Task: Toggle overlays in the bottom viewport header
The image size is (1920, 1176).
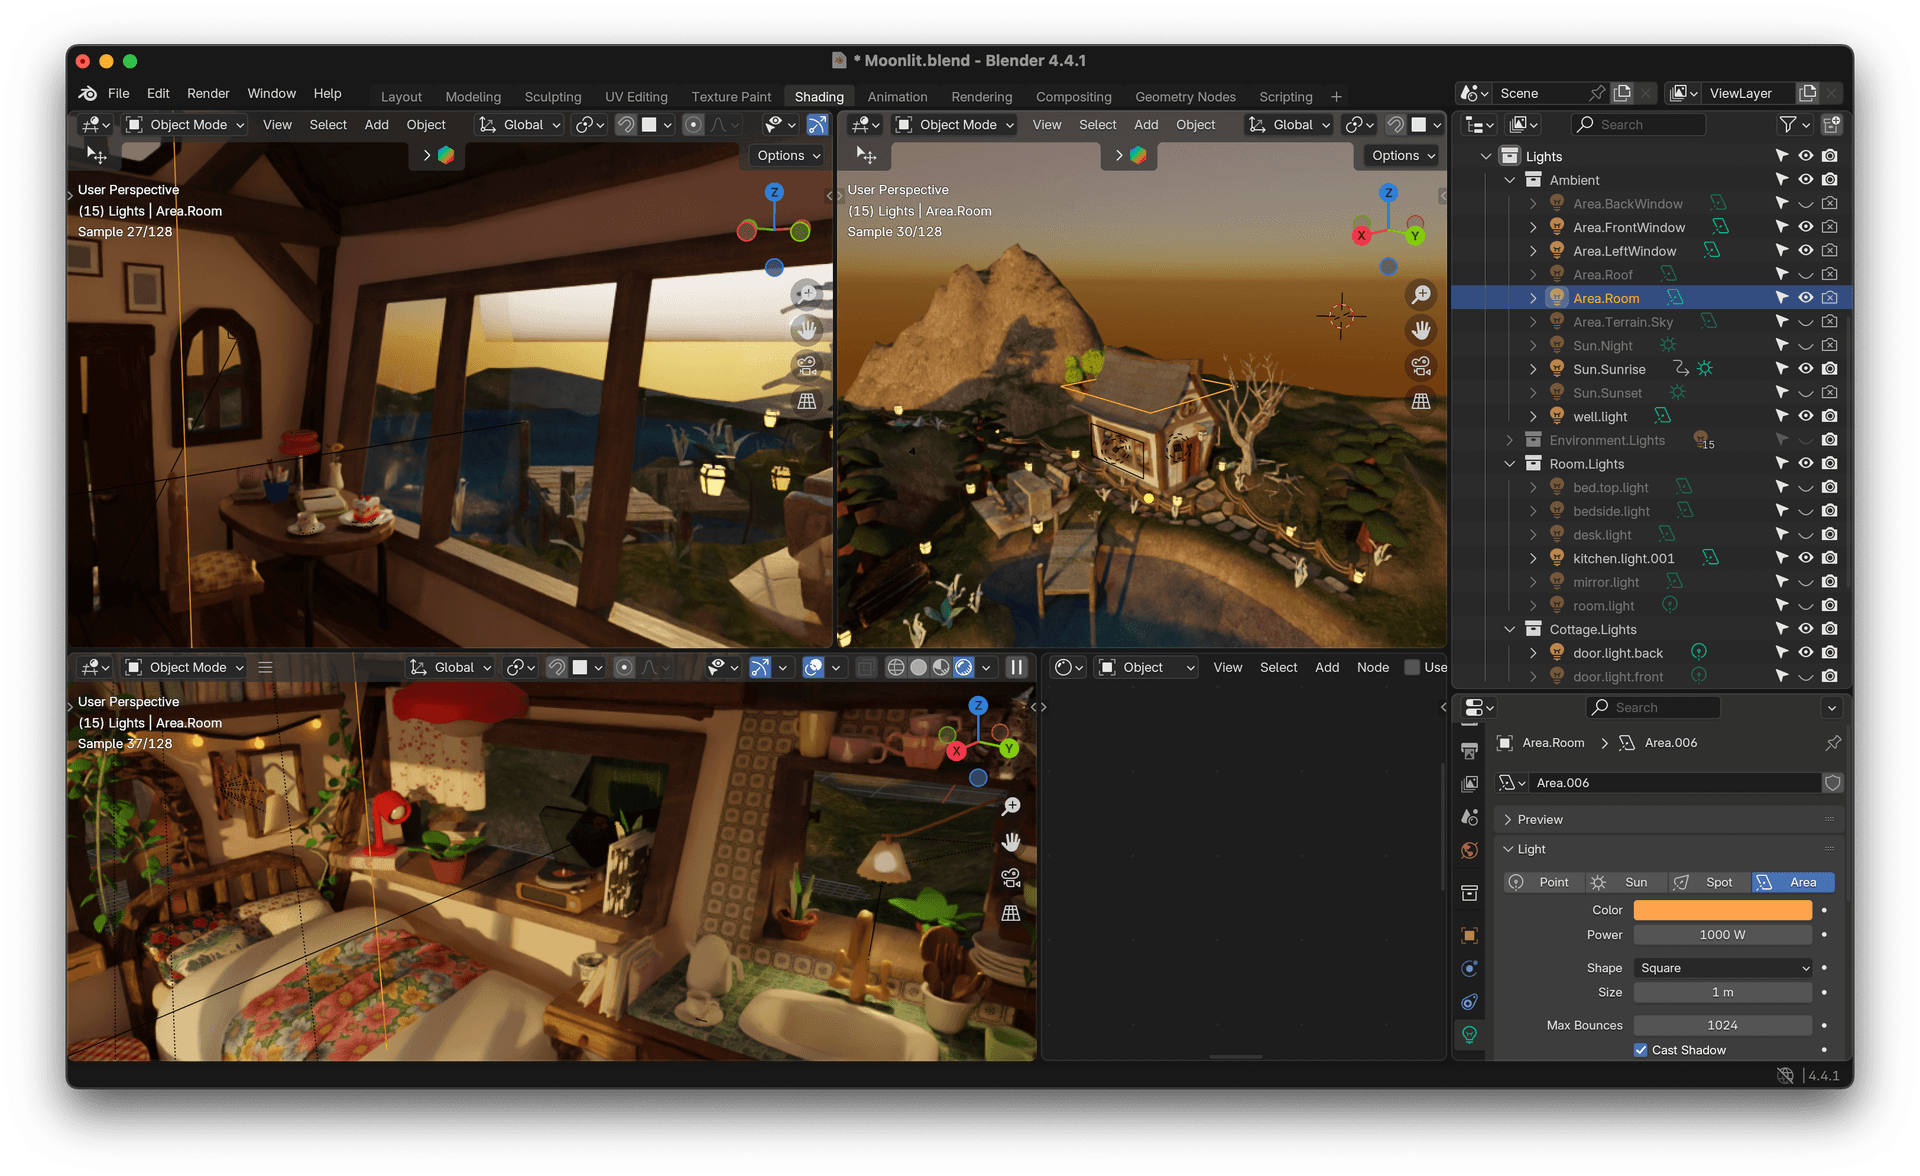Action: (x=813, y=667)
